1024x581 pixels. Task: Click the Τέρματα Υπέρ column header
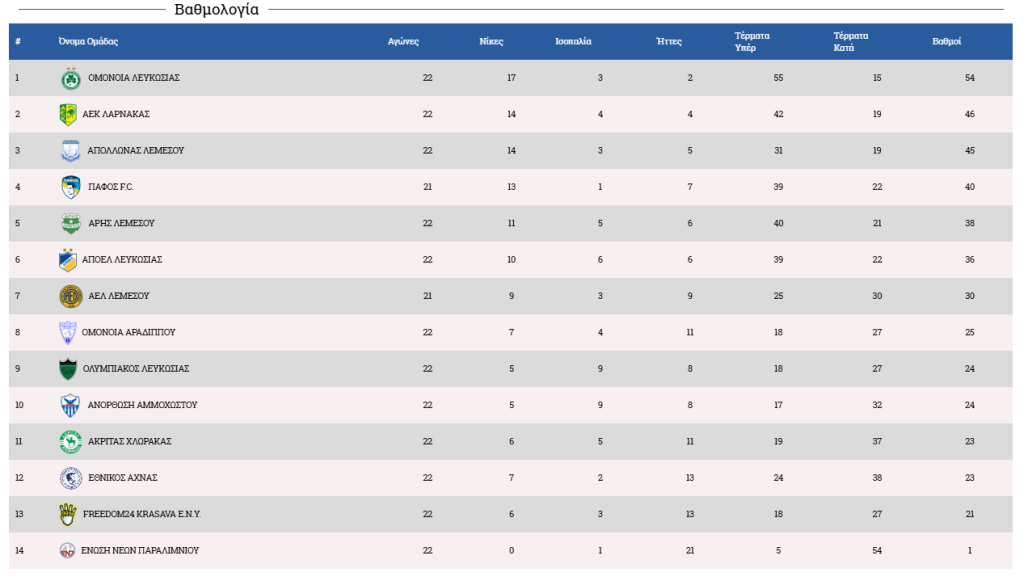752,42
